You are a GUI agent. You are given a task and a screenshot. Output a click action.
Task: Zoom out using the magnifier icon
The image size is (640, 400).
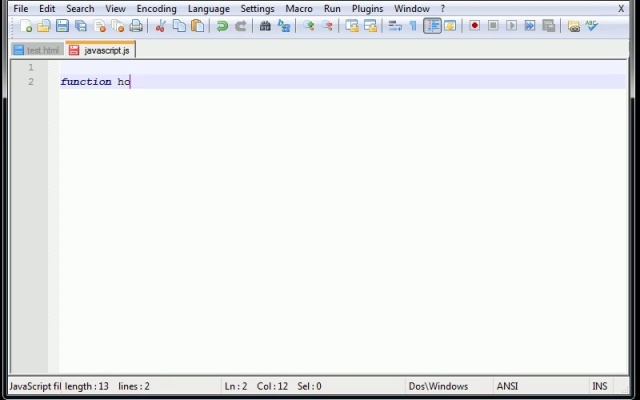pos(327,26)
